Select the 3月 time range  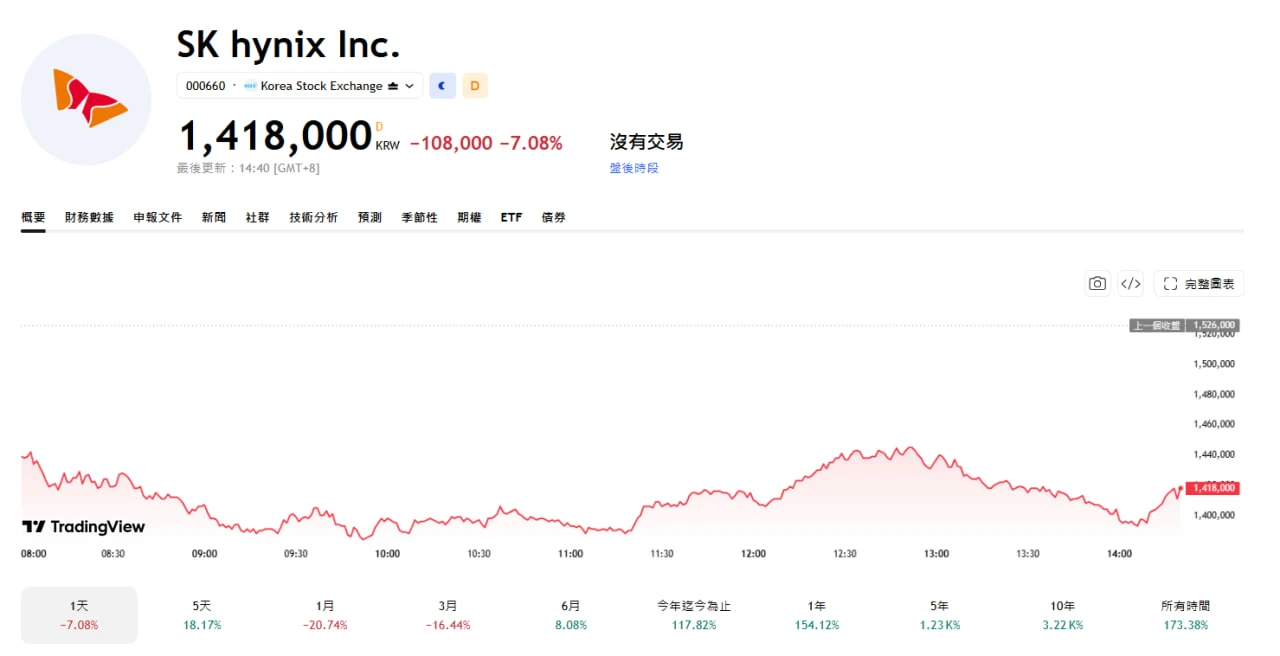[448, 615]
